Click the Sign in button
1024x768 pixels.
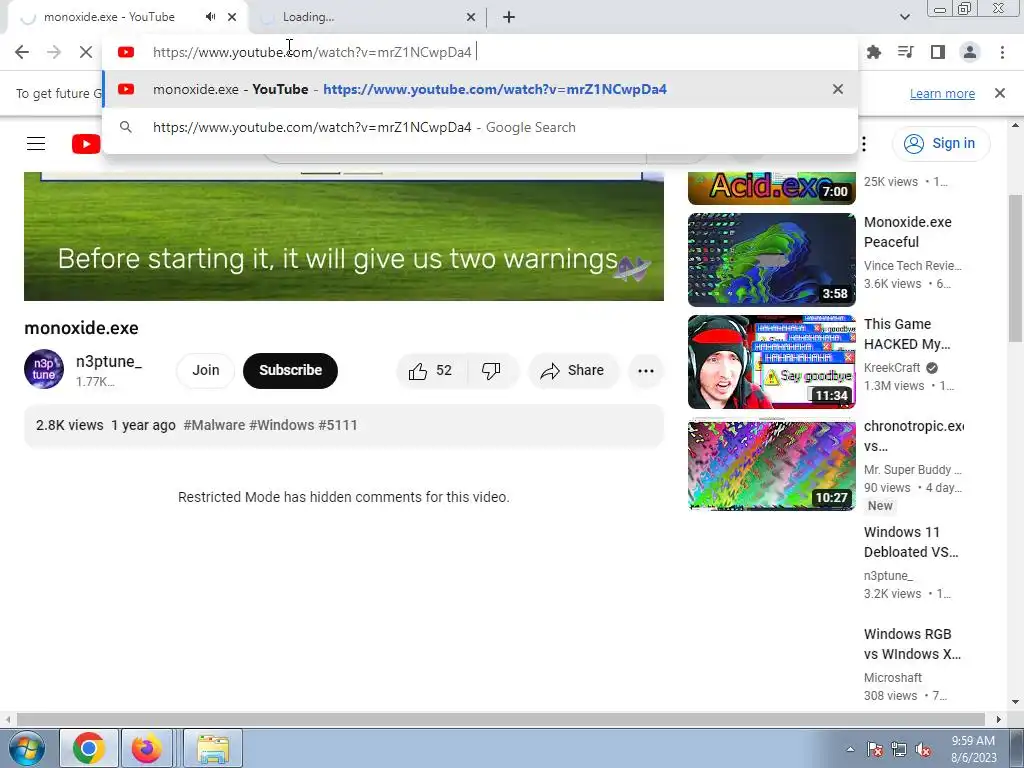pyautogui.click(x=940, y=143)
